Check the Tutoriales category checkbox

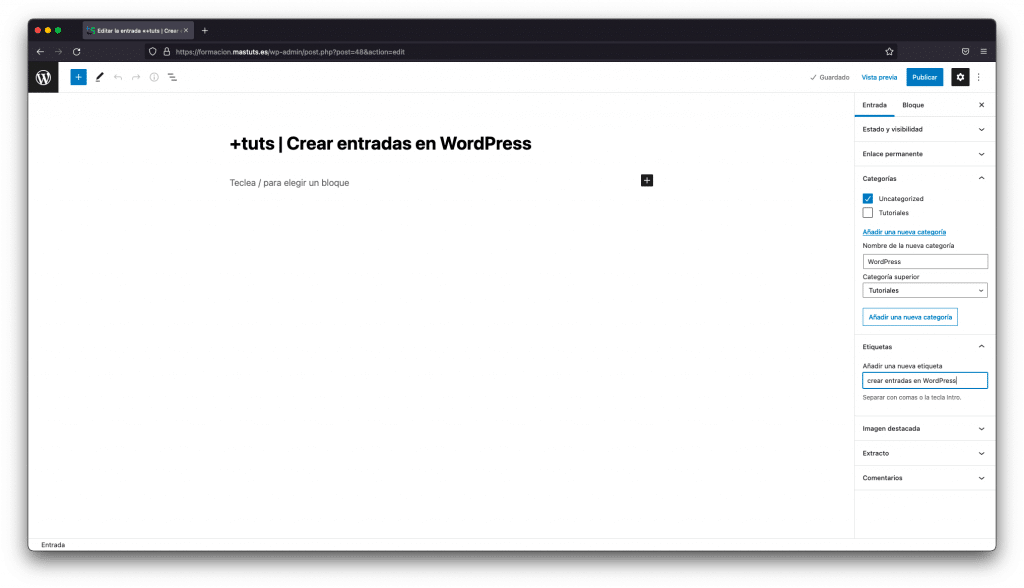(868, 213)
